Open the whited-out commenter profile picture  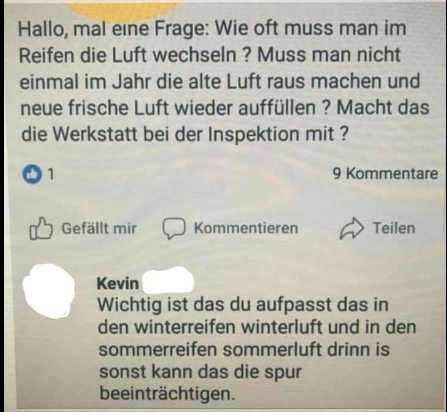[49, 291]
